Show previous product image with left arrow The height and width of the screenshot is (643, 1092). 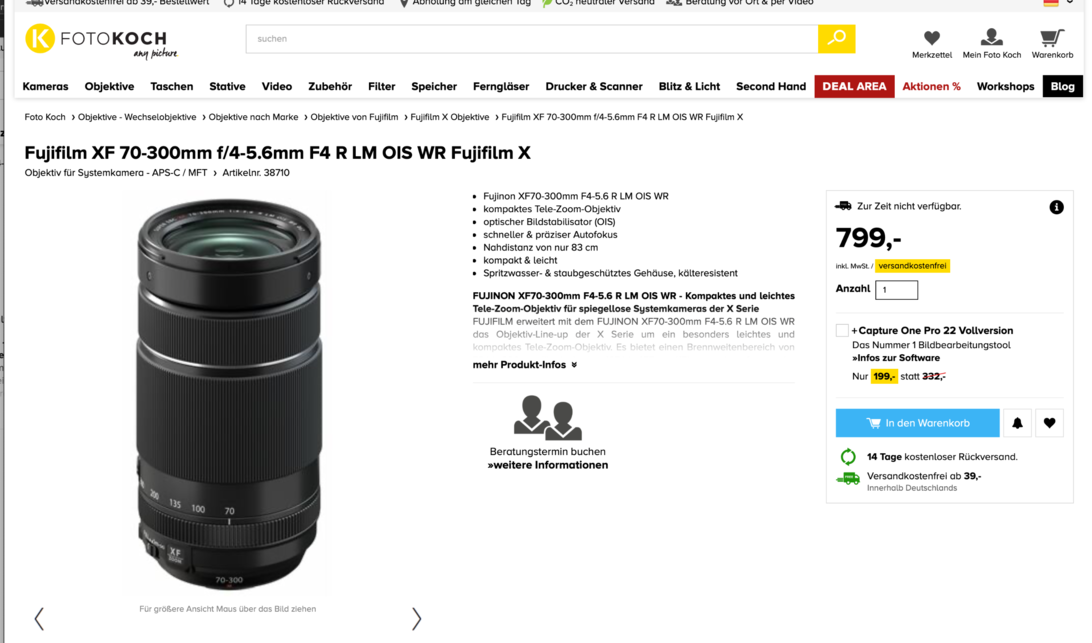(39, 619)
